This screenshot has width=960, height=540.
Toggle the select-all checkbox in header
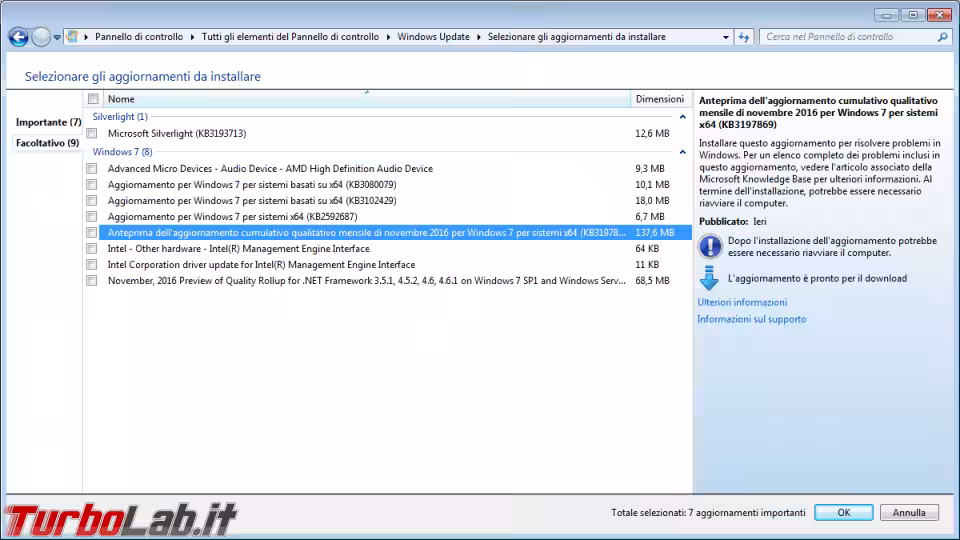point(93,99)
